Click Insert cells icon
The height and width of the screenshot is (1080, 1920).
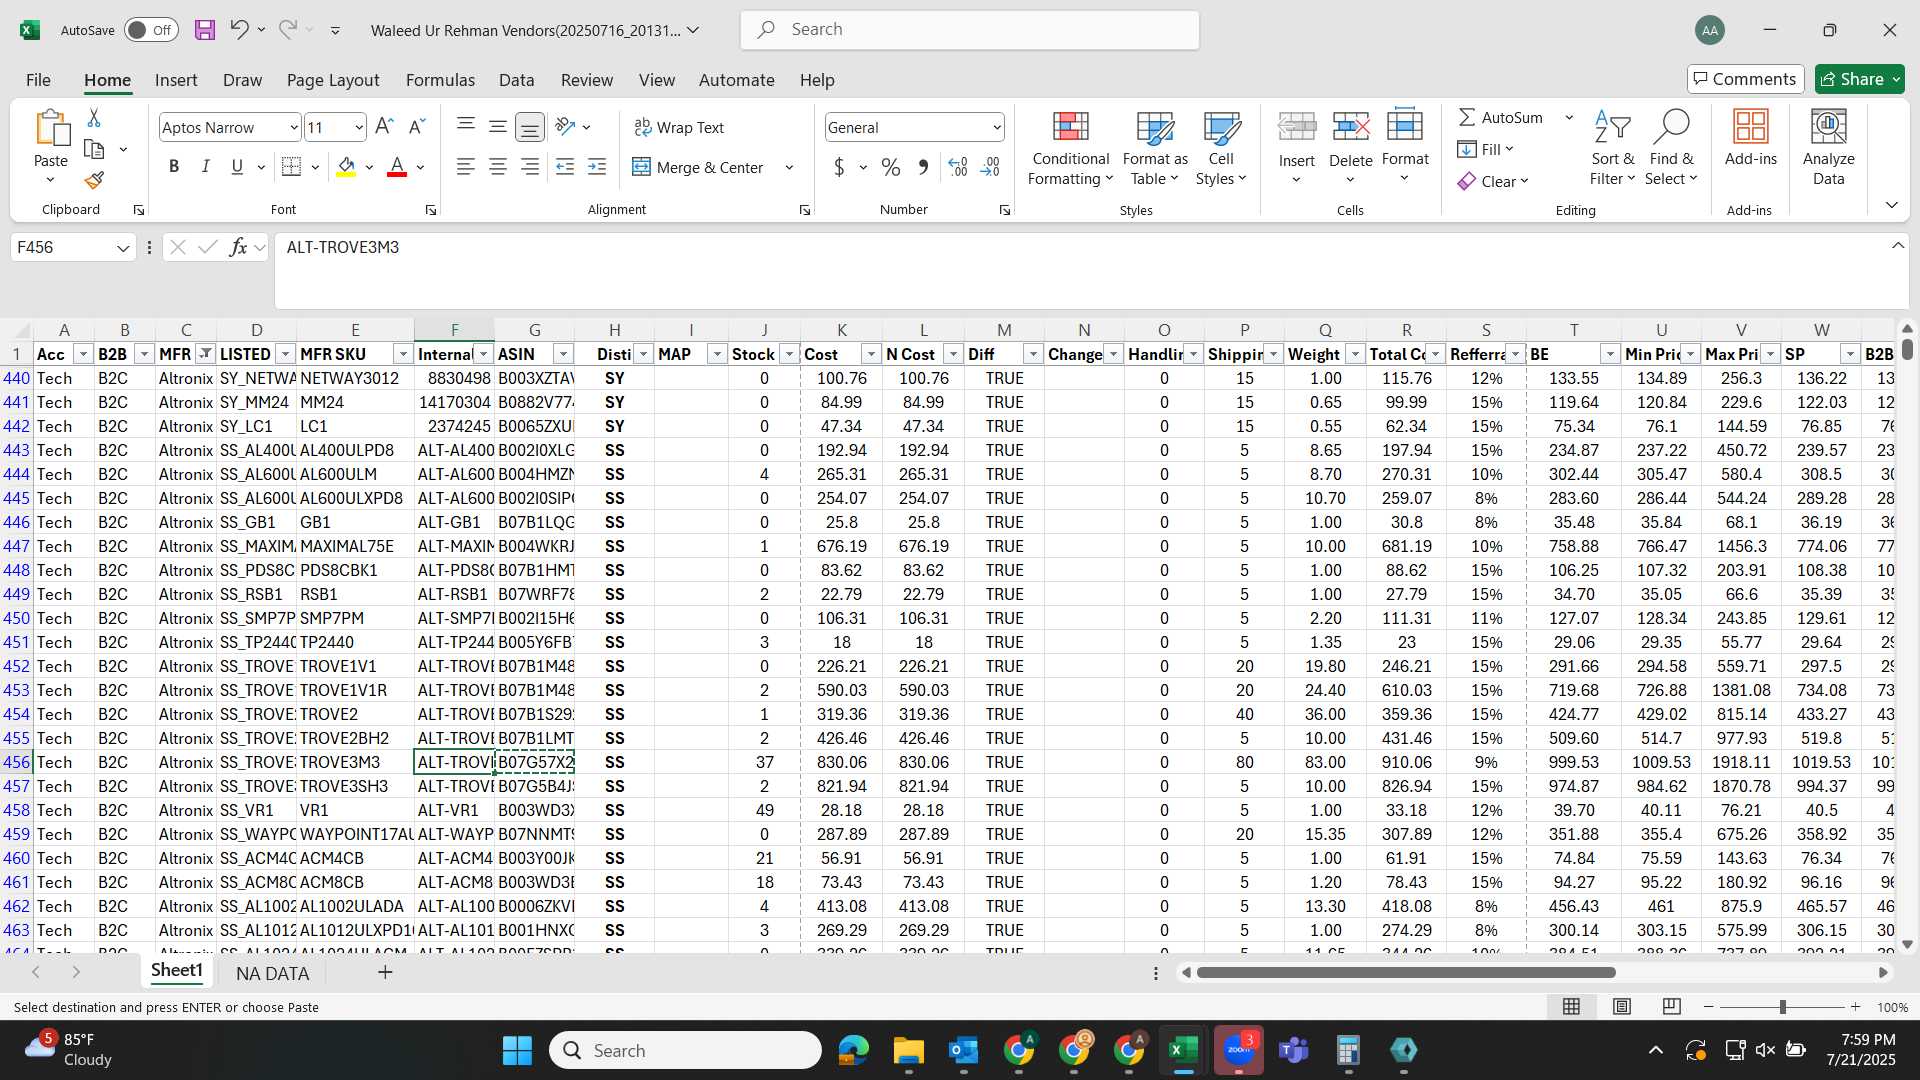(1297, 127)
